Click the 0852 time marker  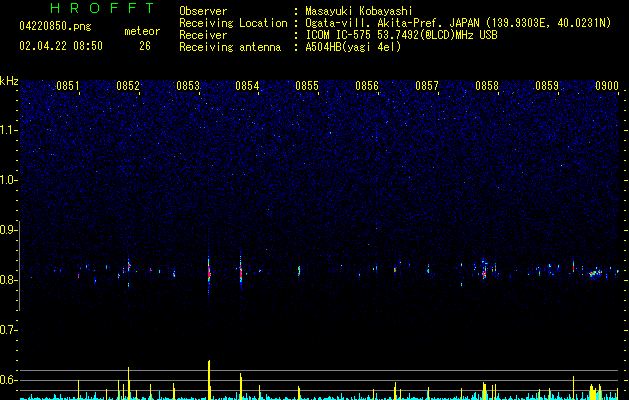[128, 85]
